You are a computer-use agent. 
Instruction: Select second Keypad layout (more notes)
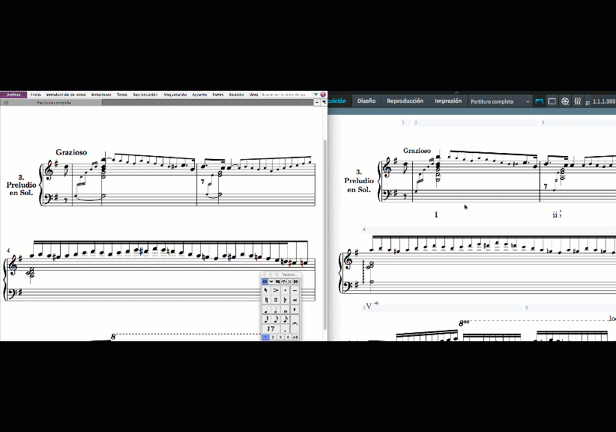coord(271,282)
